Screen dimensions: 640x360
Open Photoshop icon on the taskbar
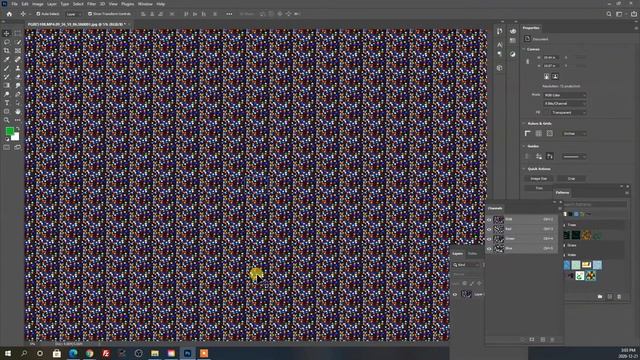(x=188, y=353)
